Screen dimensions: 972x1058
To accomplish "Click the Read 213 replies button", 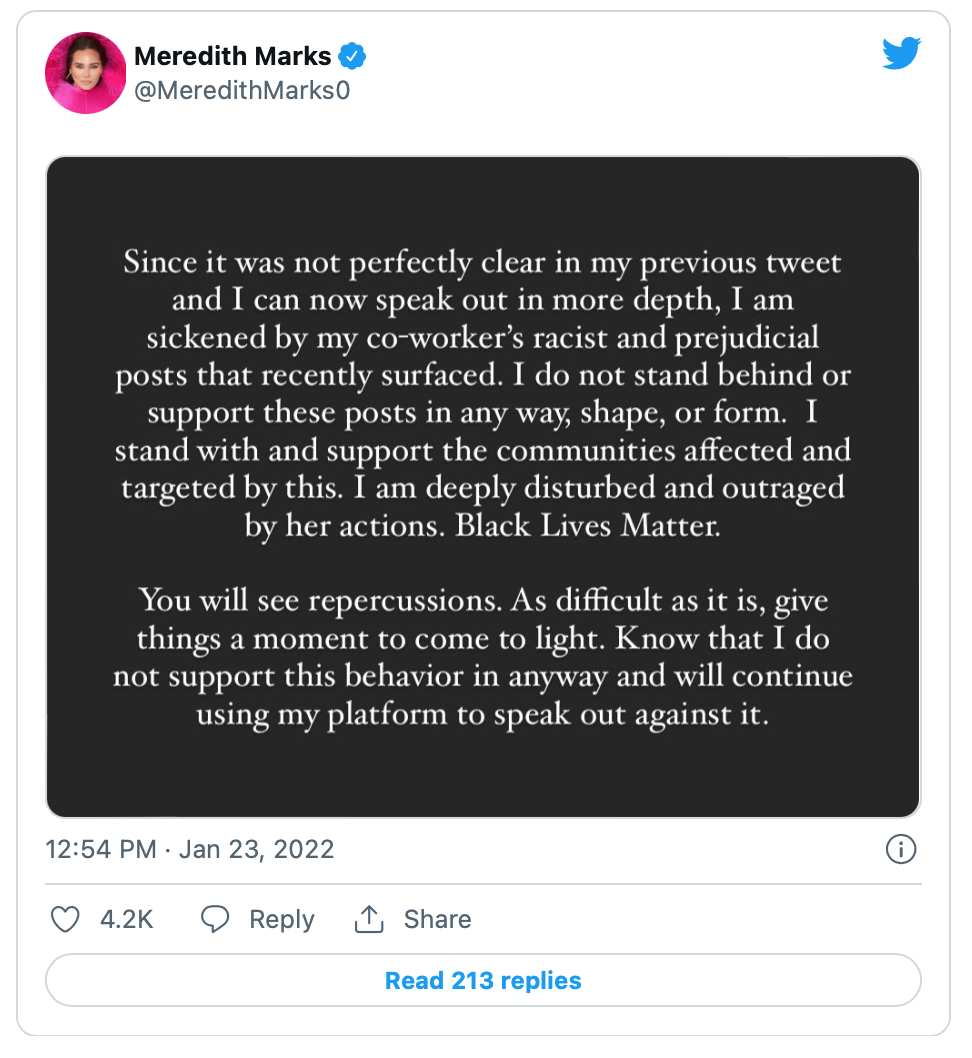I will click(483, 980).
